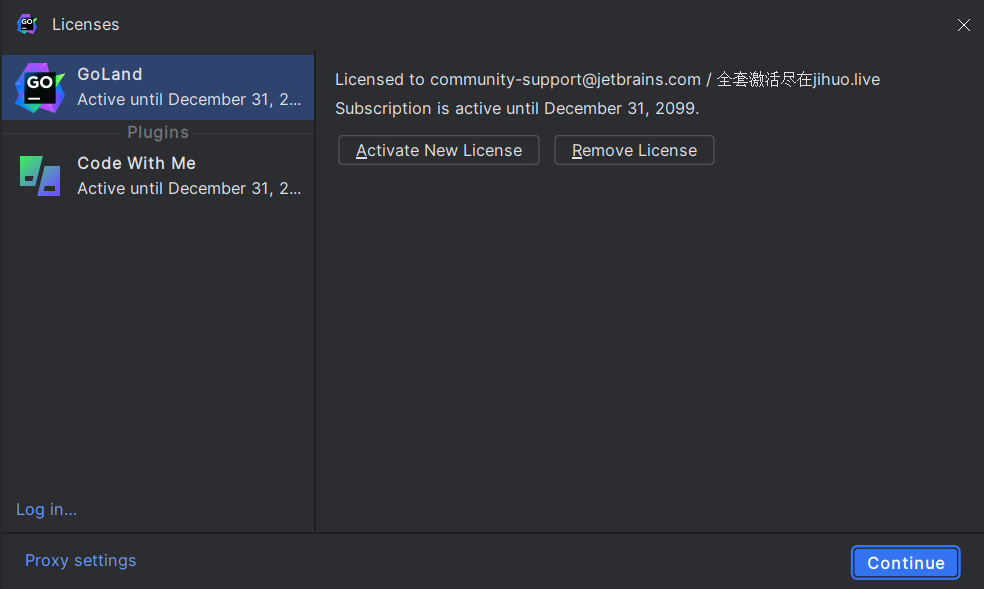Hit the Continue button
Screen dimensions: 984x589
905,563
